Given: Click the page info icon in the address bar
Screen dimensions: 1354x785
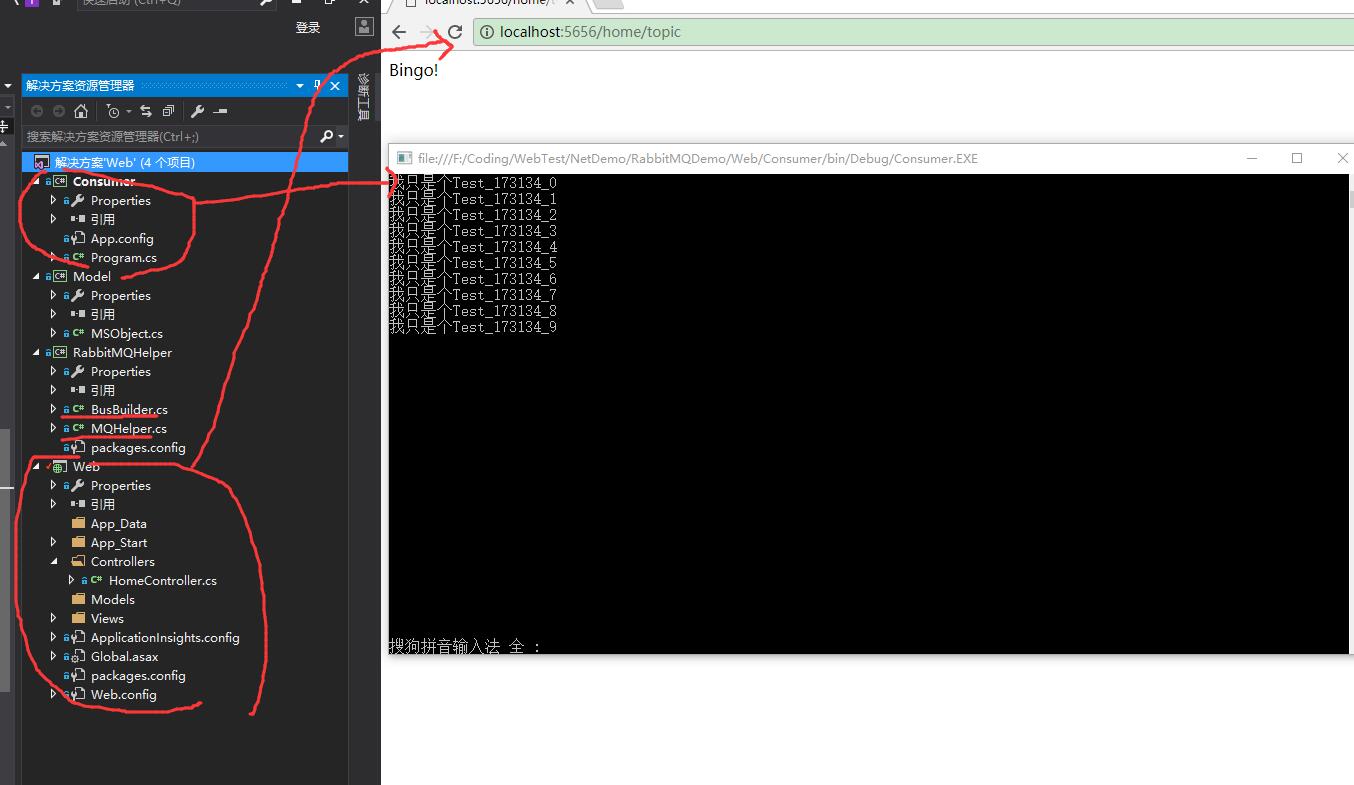Looking at the screenshot, I should coord(486,32).
